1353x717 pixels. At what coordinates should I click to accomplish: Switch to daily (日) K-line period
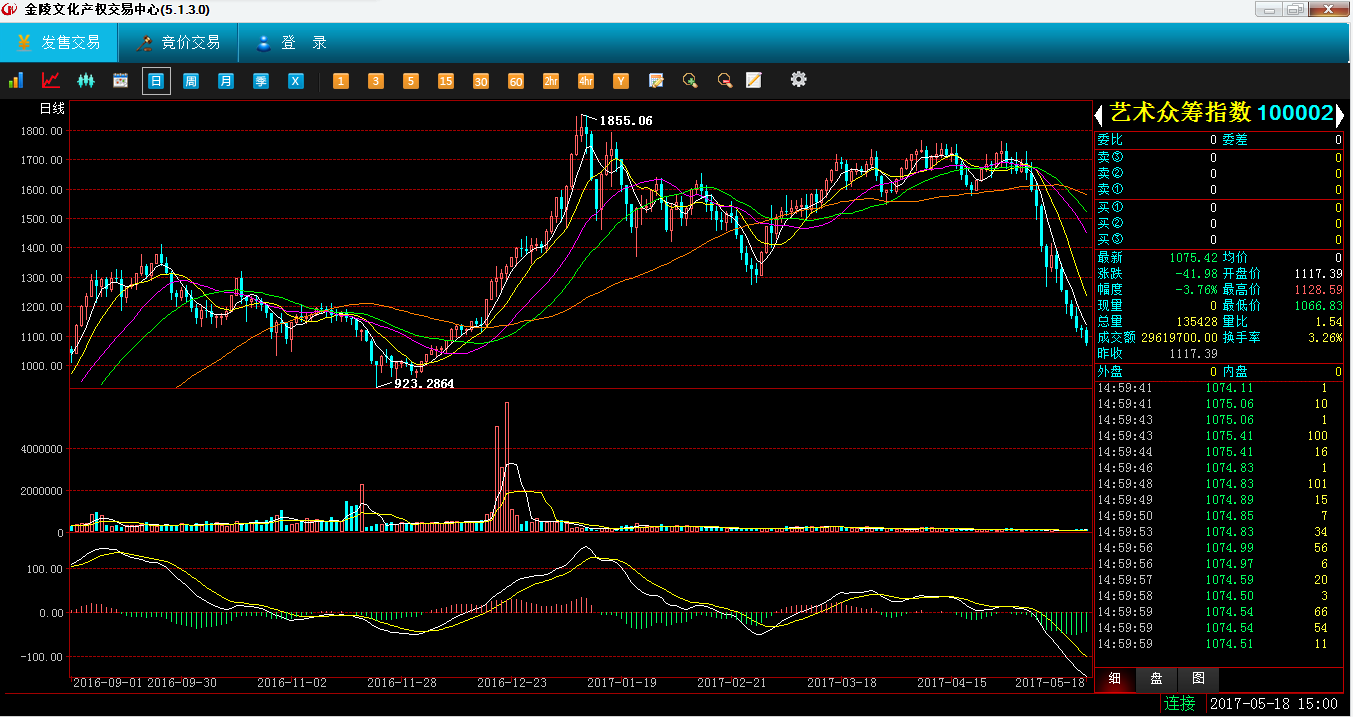click(156, 81)
